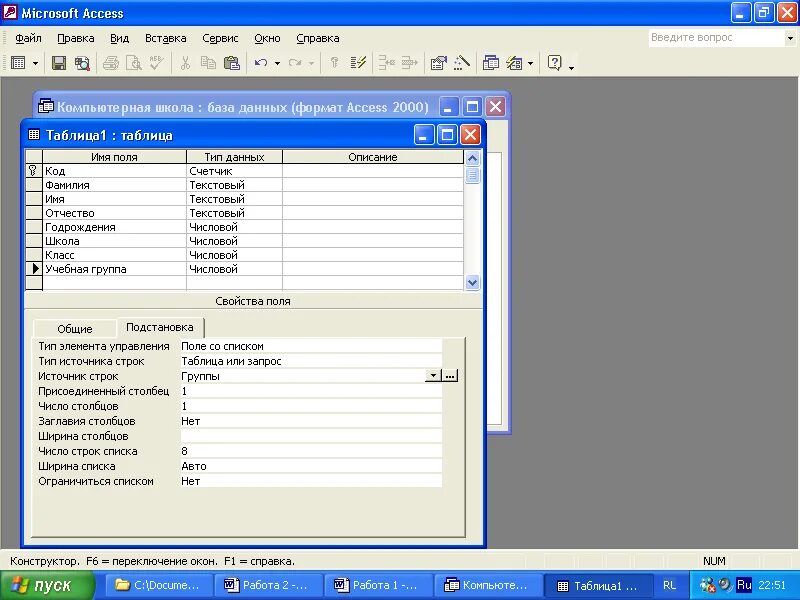The image size is (800, 600).
Task: Click the Тип источника строк value
Action: [x=311, y=361]
